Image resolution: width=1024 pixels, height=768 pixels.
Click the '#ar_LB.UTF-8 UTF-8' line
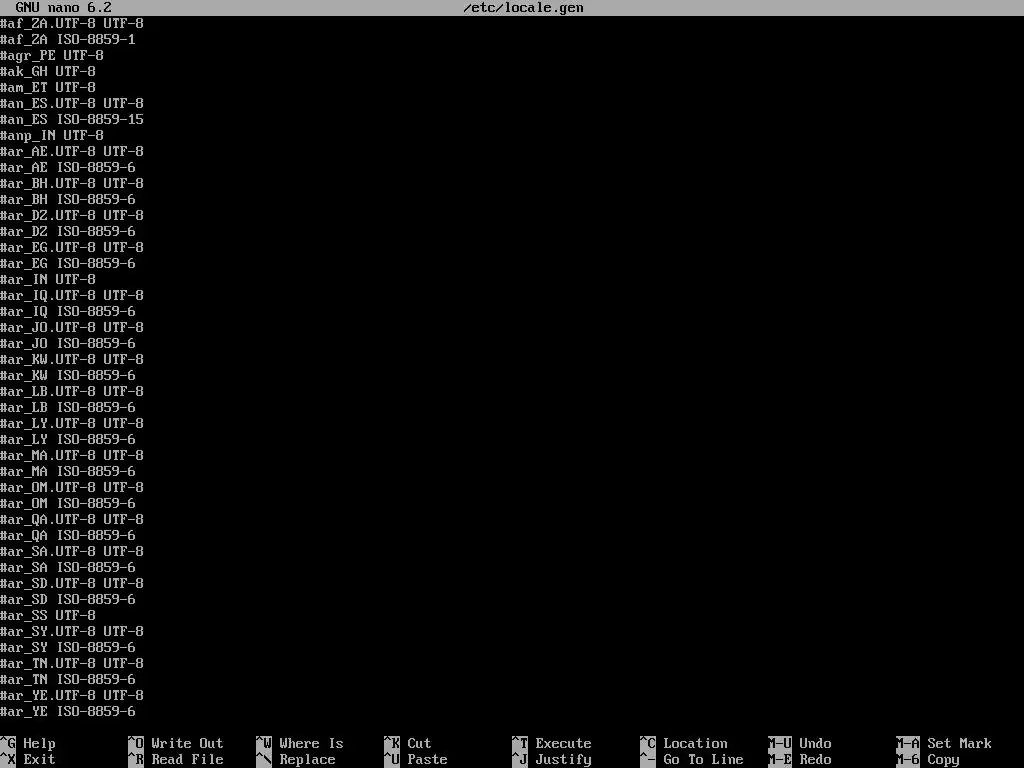tap(72, 391)
